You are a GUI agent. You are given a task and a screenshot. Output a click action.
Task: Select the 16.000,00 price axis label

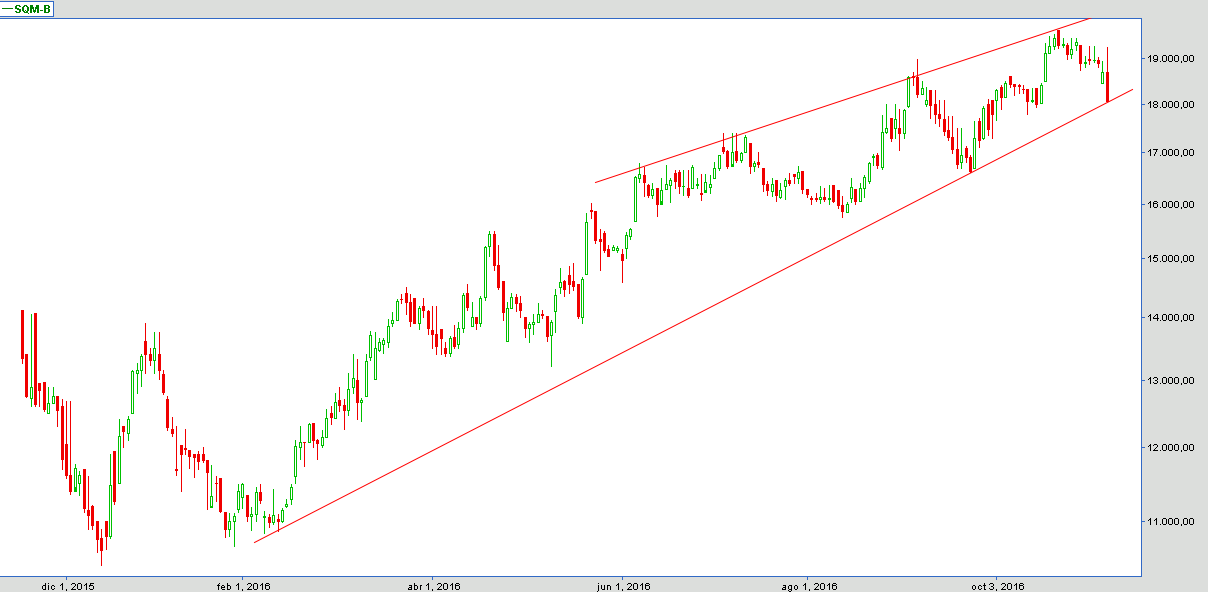1172,205
